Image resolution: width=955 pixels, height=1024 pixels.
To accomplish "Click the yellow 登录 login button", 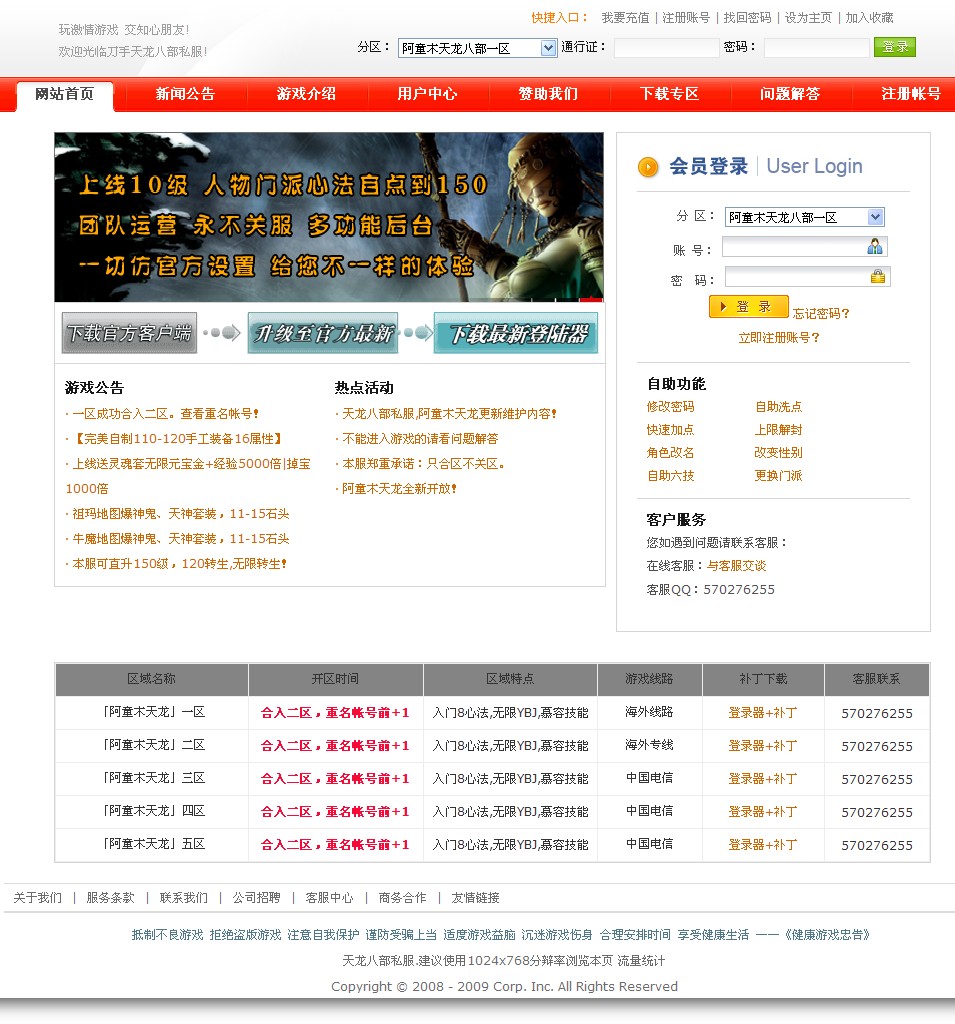I will point(748,307).
